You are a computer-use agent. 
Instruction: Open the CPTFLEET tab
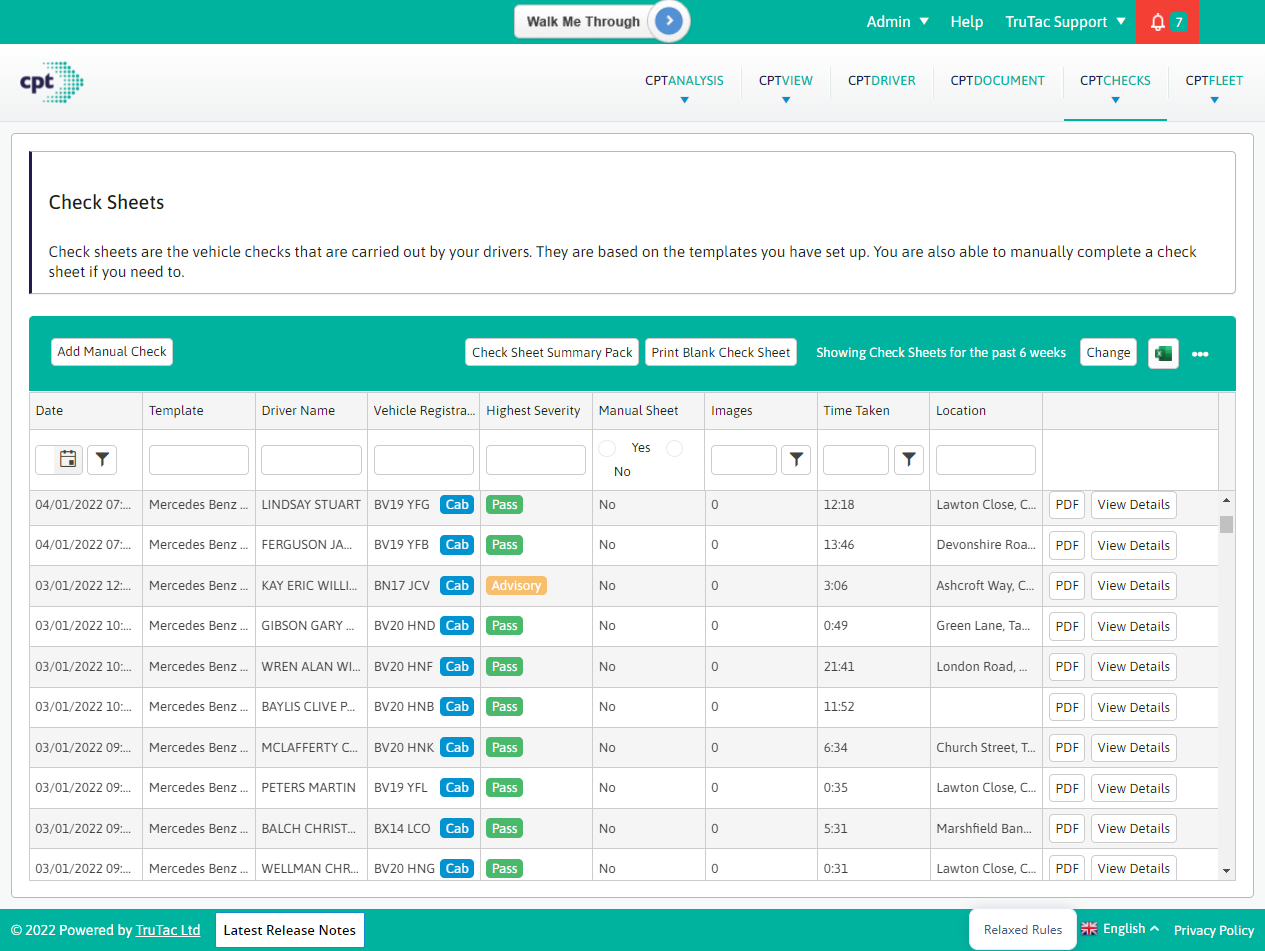(x=1213, y=81)
